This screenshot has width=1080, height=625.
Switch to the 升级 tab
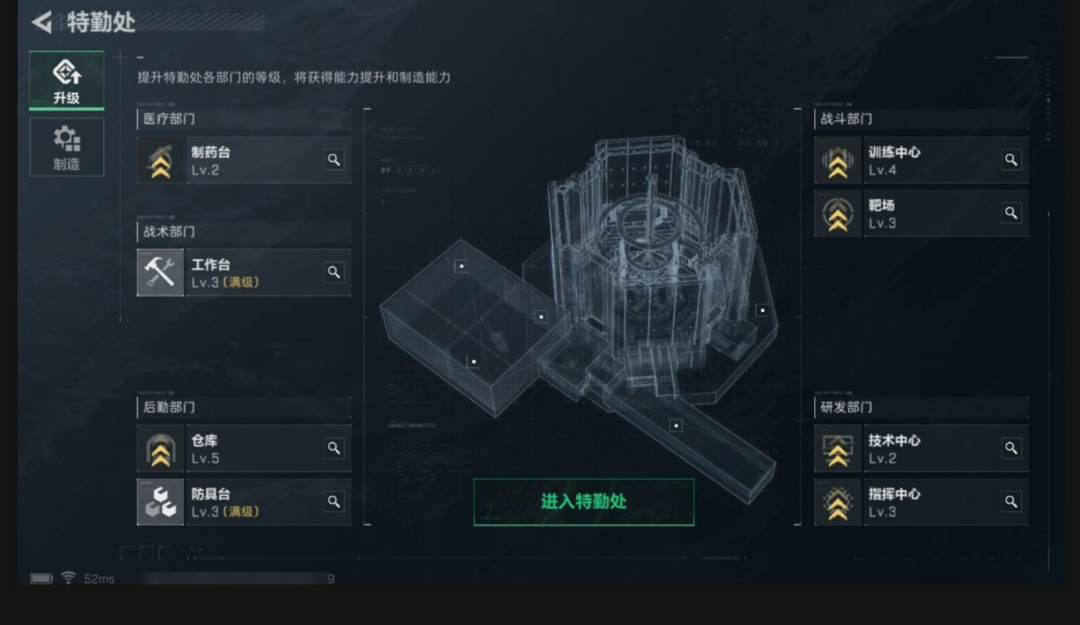click(x=67, y=81)
